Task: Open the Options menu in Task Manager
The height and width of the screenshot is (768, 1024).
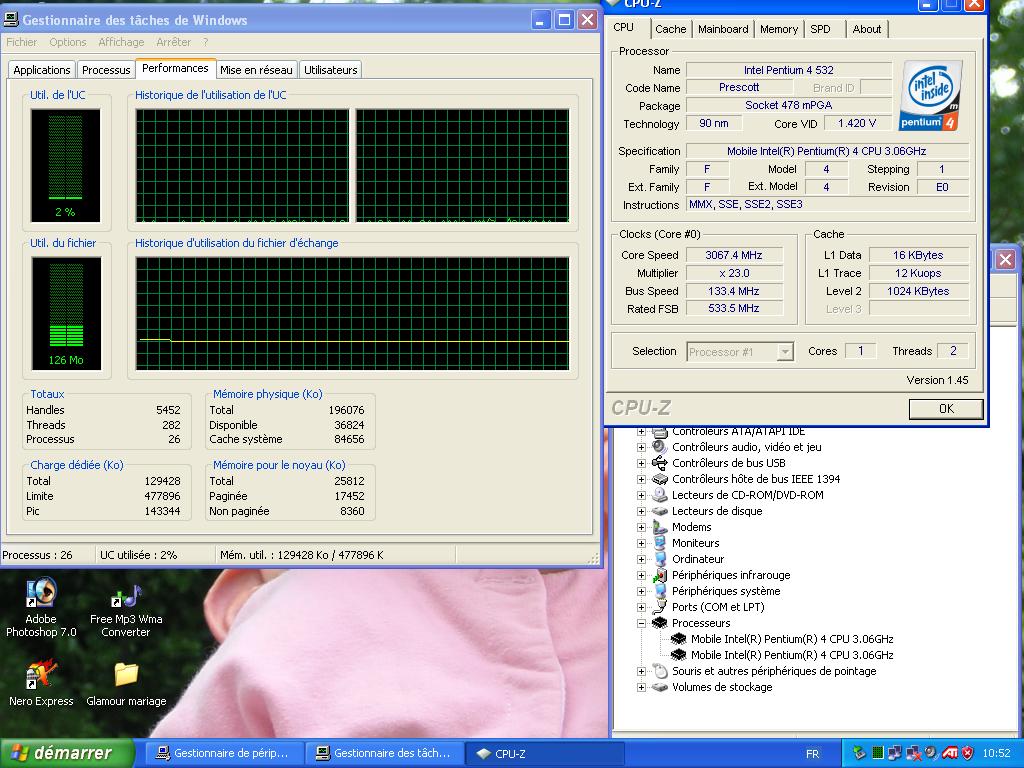Action: pyautogui.click(x=68, y=42)
